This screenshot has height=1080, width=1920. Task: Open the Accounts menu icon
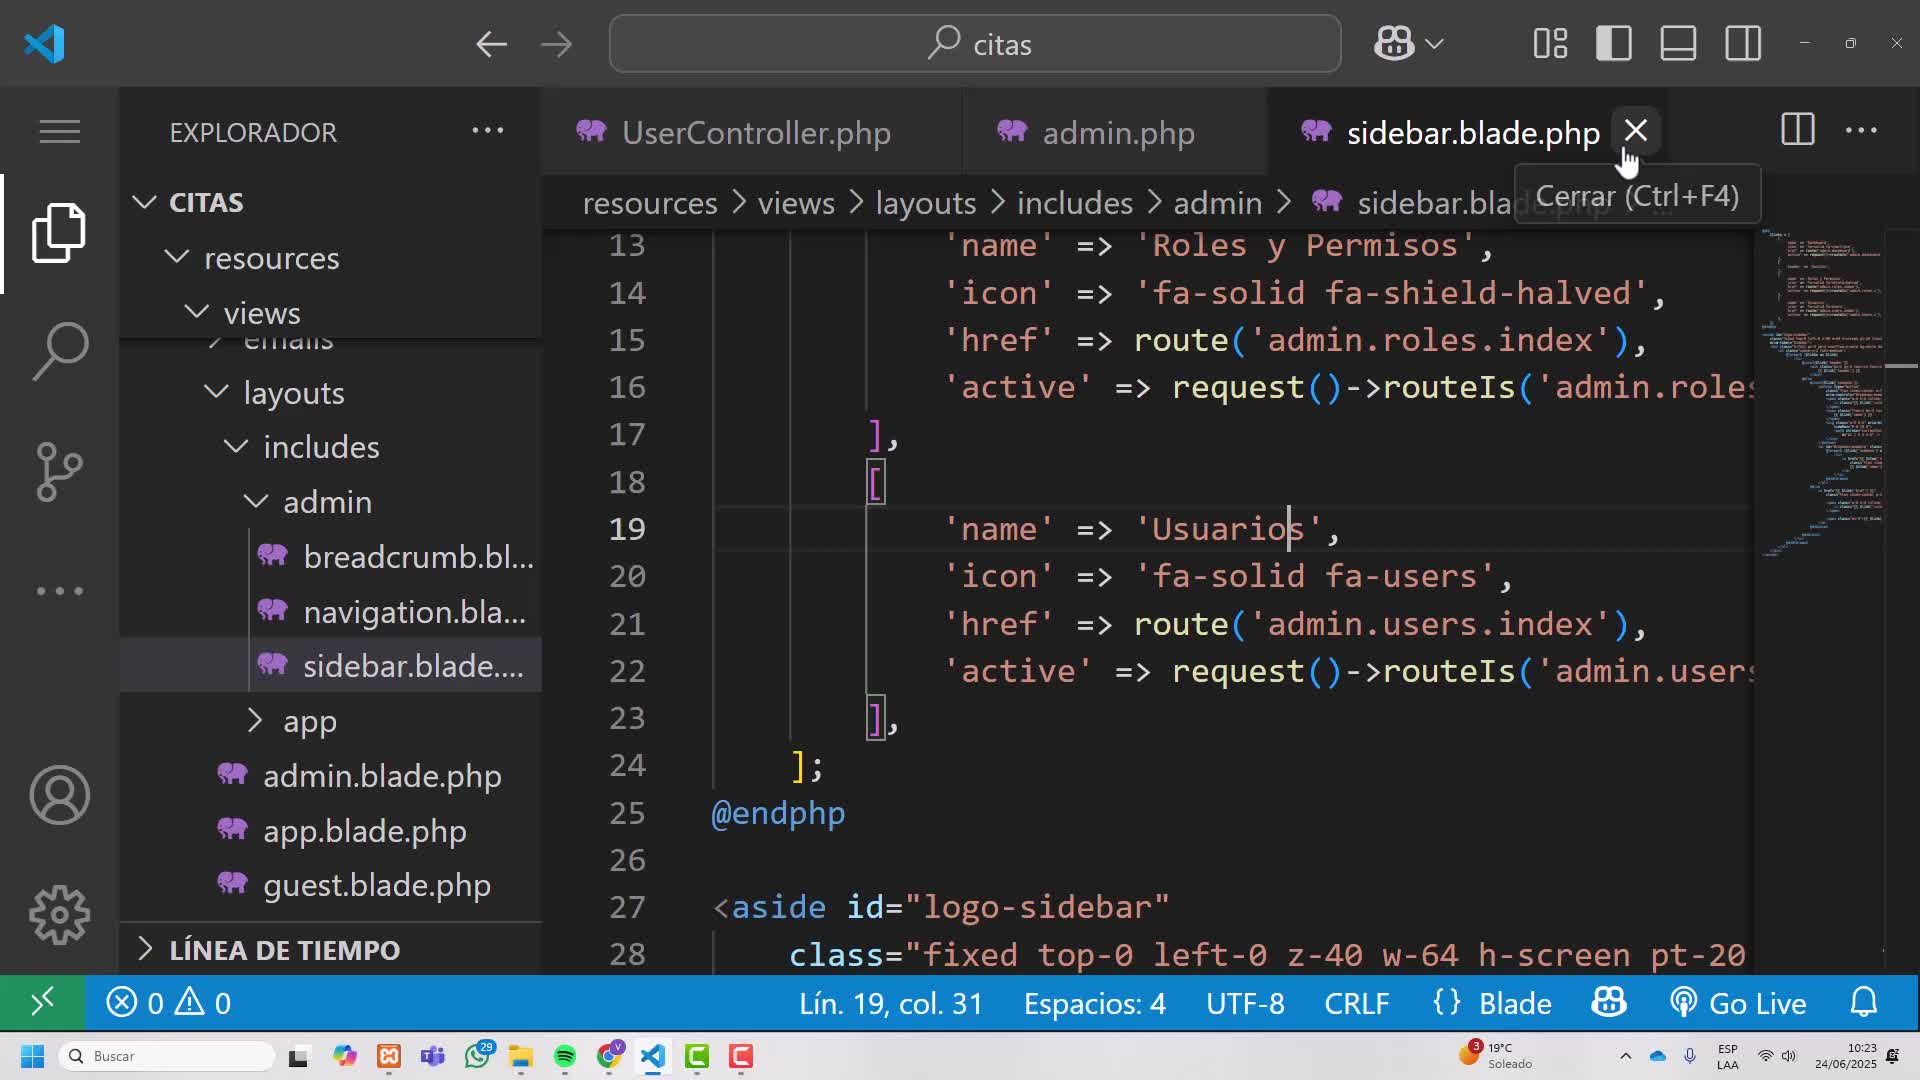[x=59, y=795]
